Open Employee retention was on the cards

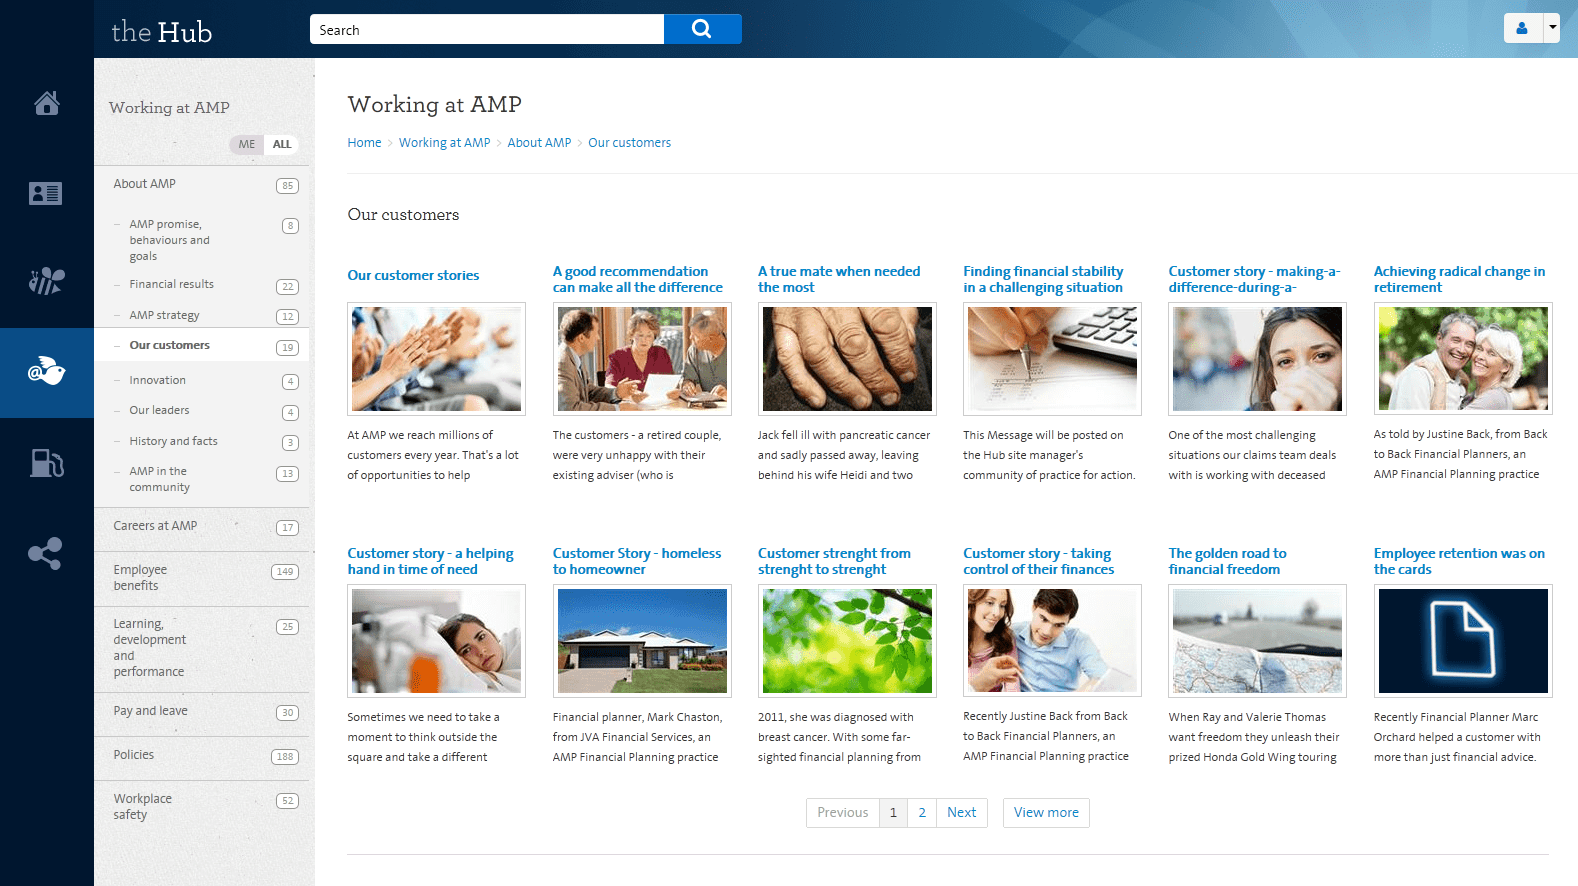click(1459, 561)
